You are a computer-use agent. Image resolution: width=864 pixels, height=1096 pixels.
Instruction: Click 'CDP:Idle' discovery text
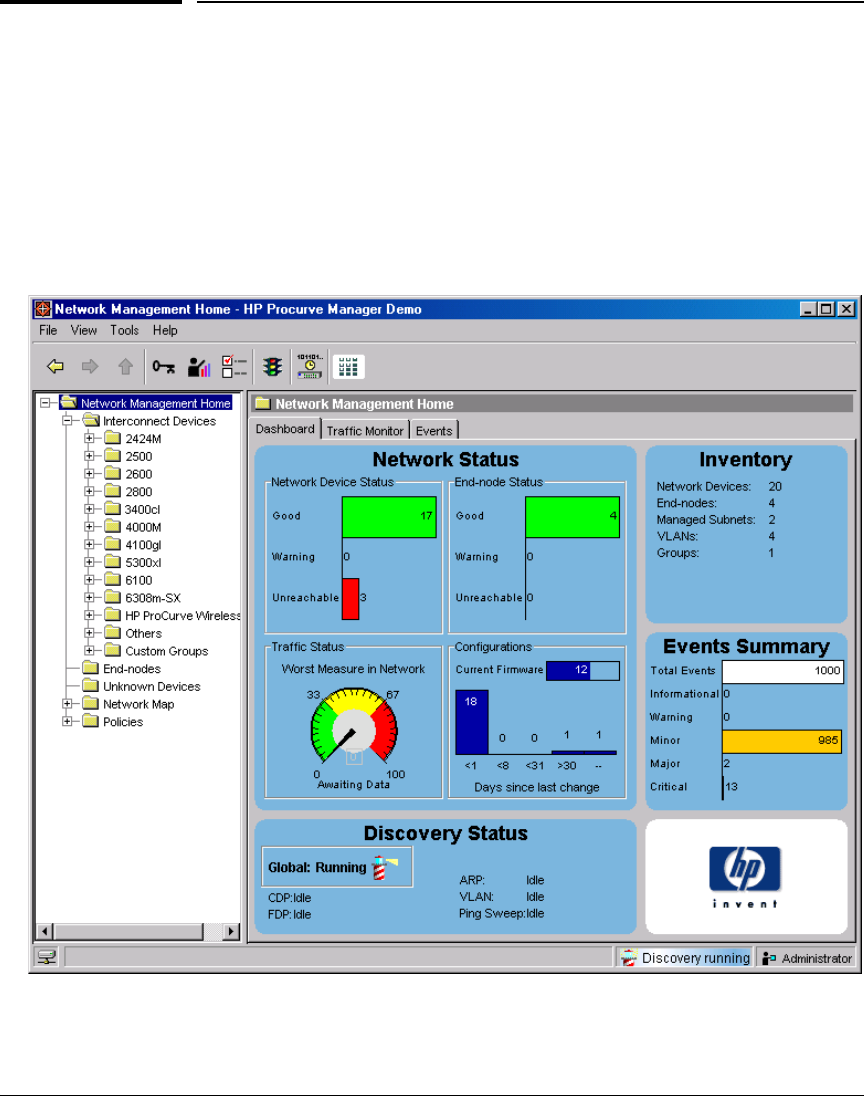[289, 897]
